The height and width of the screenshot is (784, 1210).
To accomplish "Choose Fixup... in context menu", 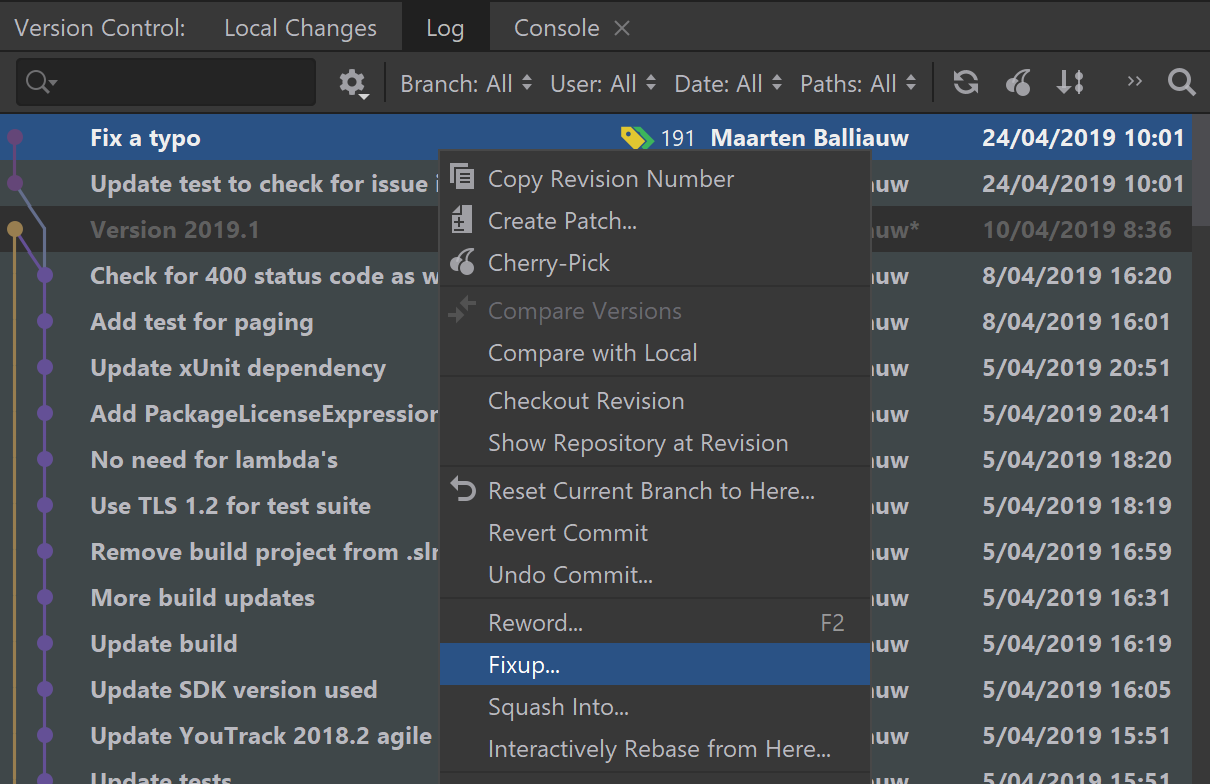I will (x=524, y=665).
